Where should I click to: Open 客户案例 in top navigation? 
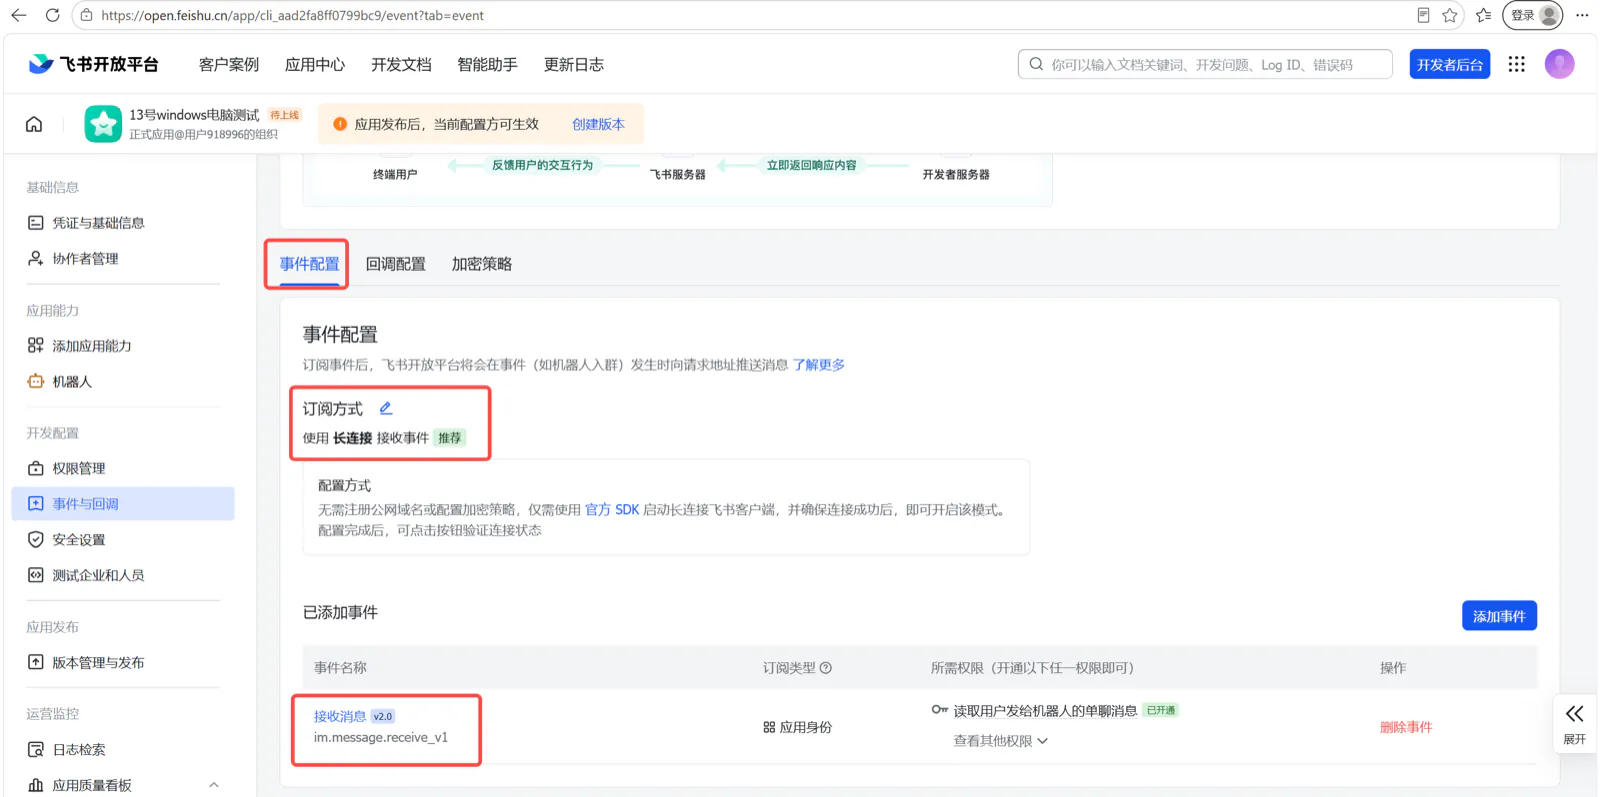coord(229,64)
